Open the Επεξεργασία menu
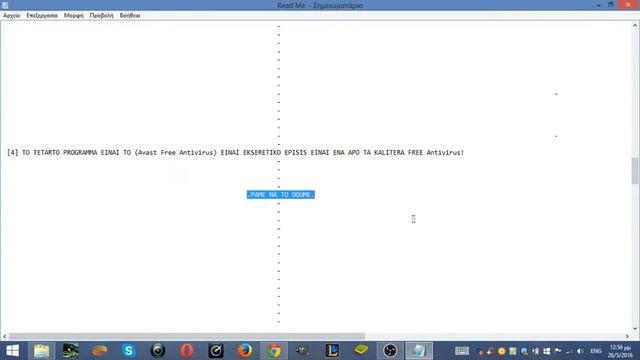640x360 pixels. 42,16
